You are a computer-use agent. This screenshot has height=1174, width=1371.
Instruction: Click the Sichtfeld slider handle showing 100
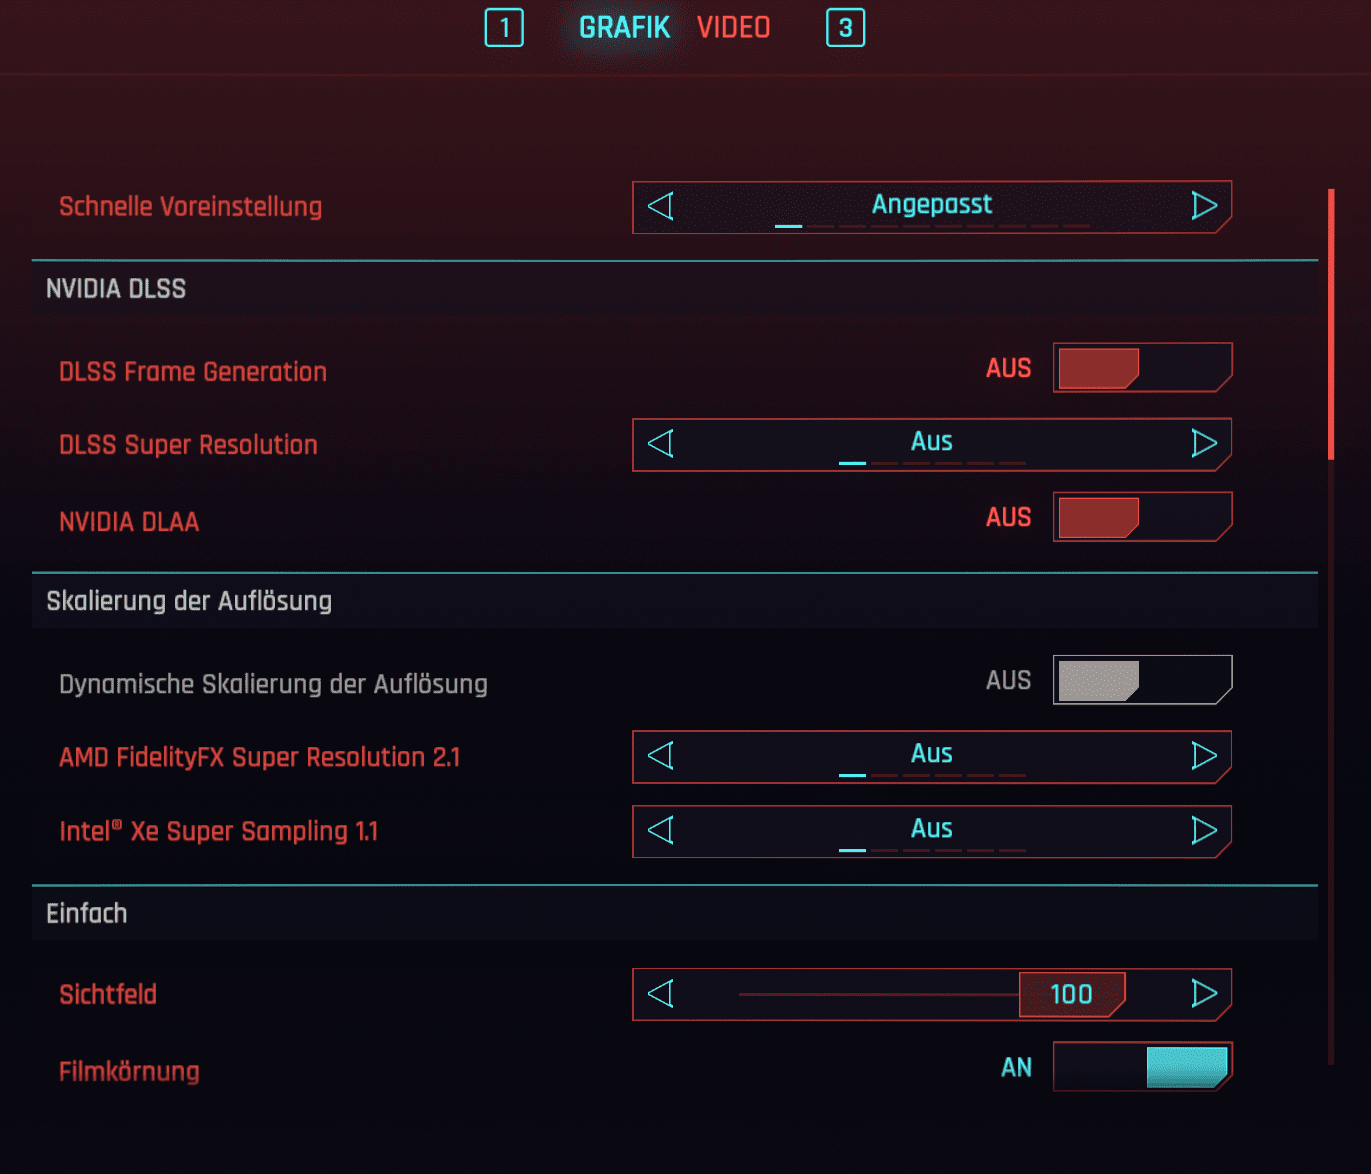click(1072, 994)
